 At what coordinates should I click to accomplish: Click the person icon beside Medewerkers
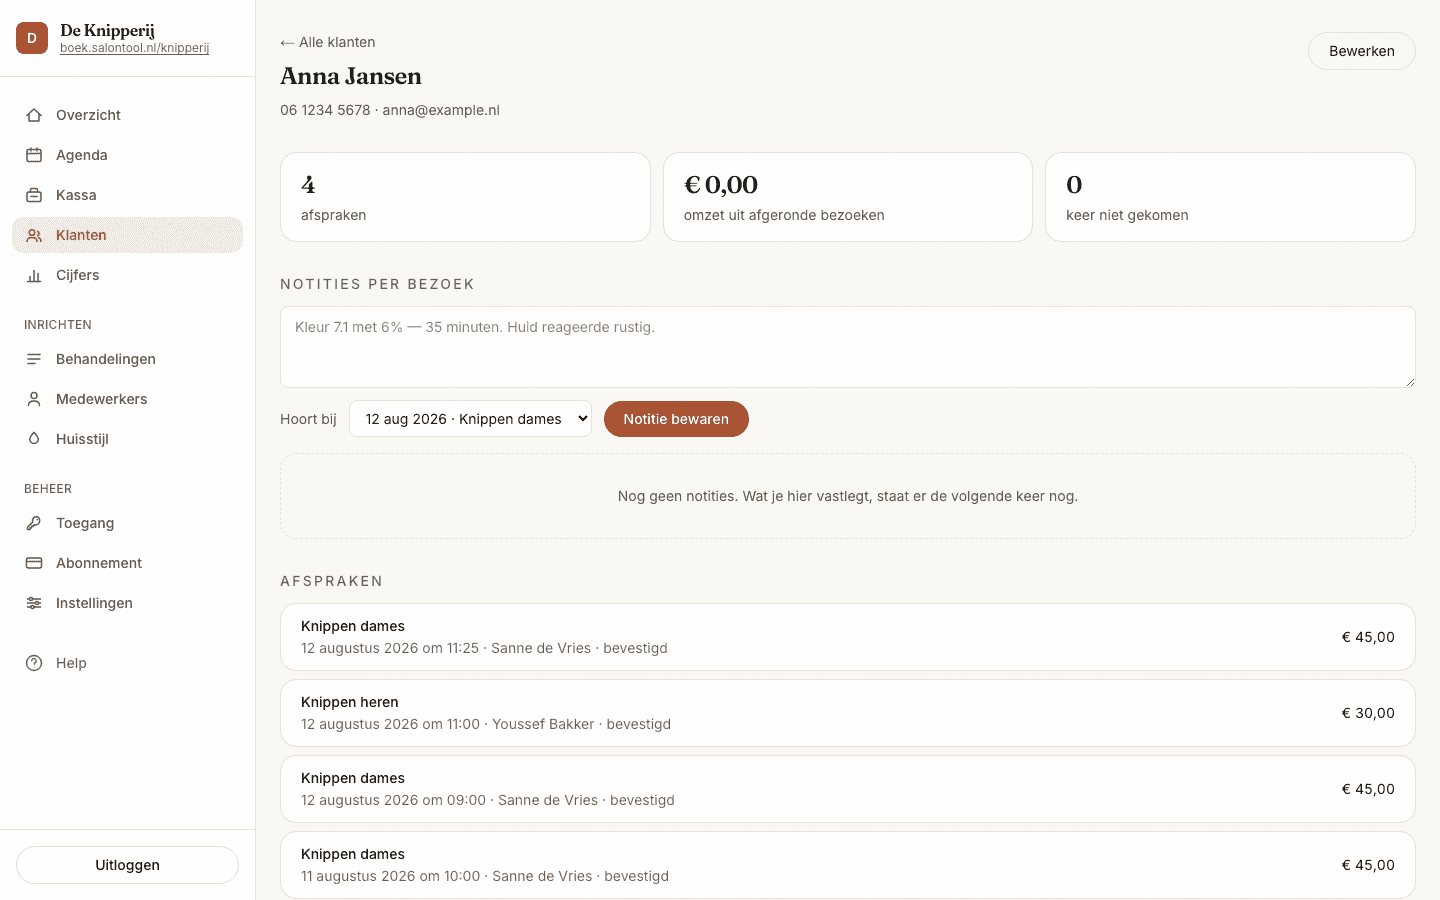34,399
